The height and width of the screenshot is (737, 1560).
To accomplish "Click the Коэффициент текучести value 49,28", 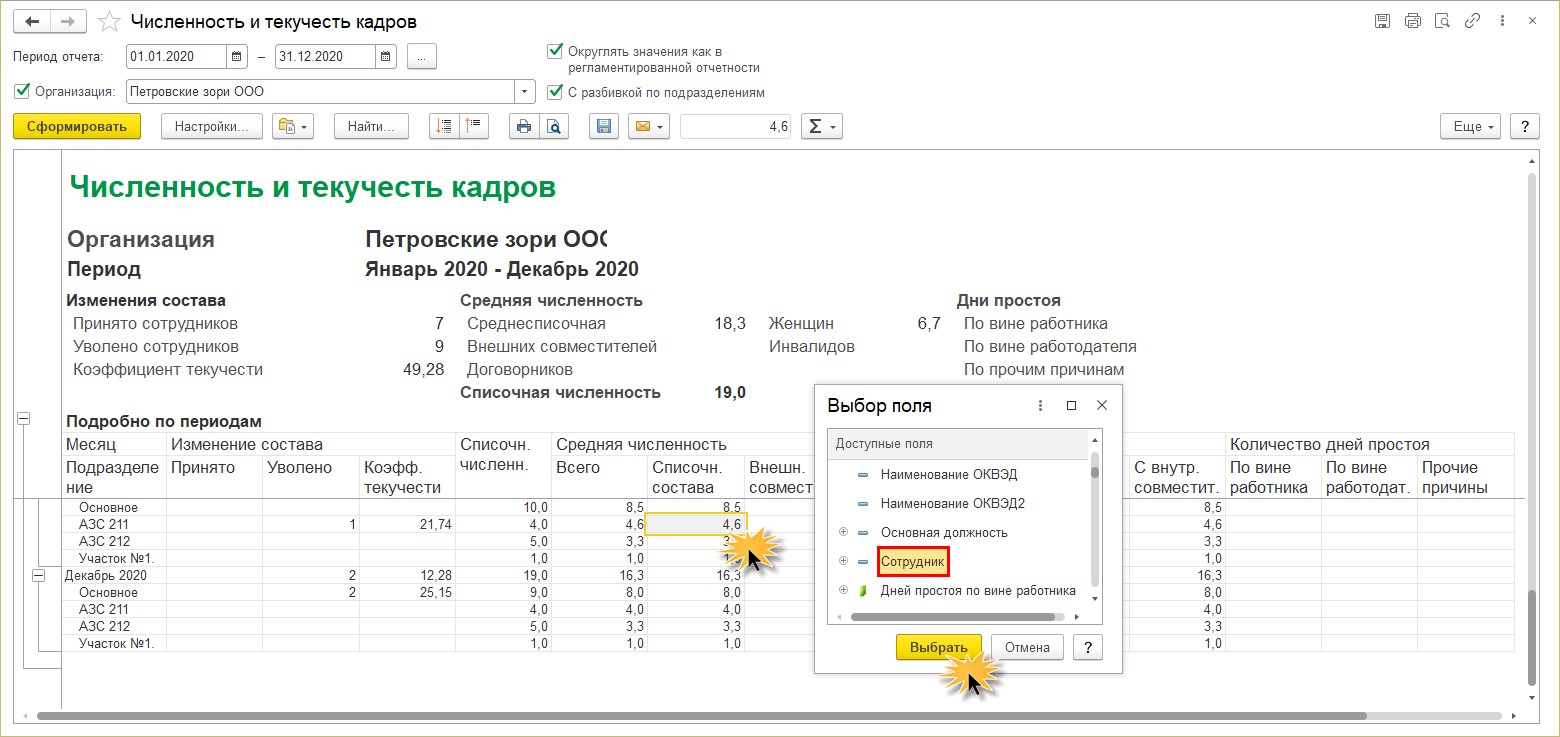I will [x=422, y=369].
